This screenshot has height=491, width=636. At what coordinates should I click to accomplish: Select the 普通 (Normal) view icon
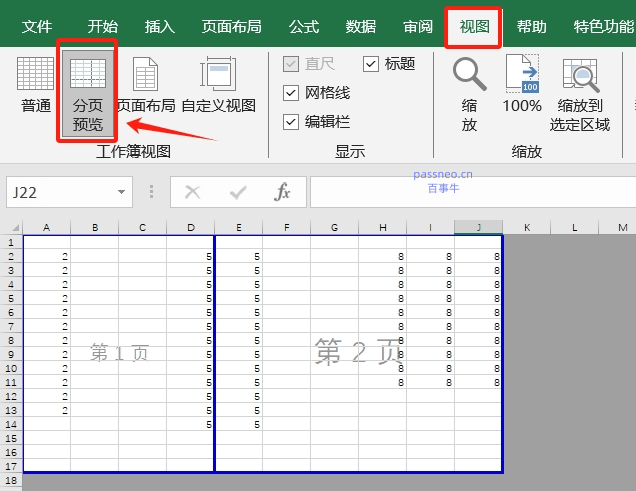36,84
